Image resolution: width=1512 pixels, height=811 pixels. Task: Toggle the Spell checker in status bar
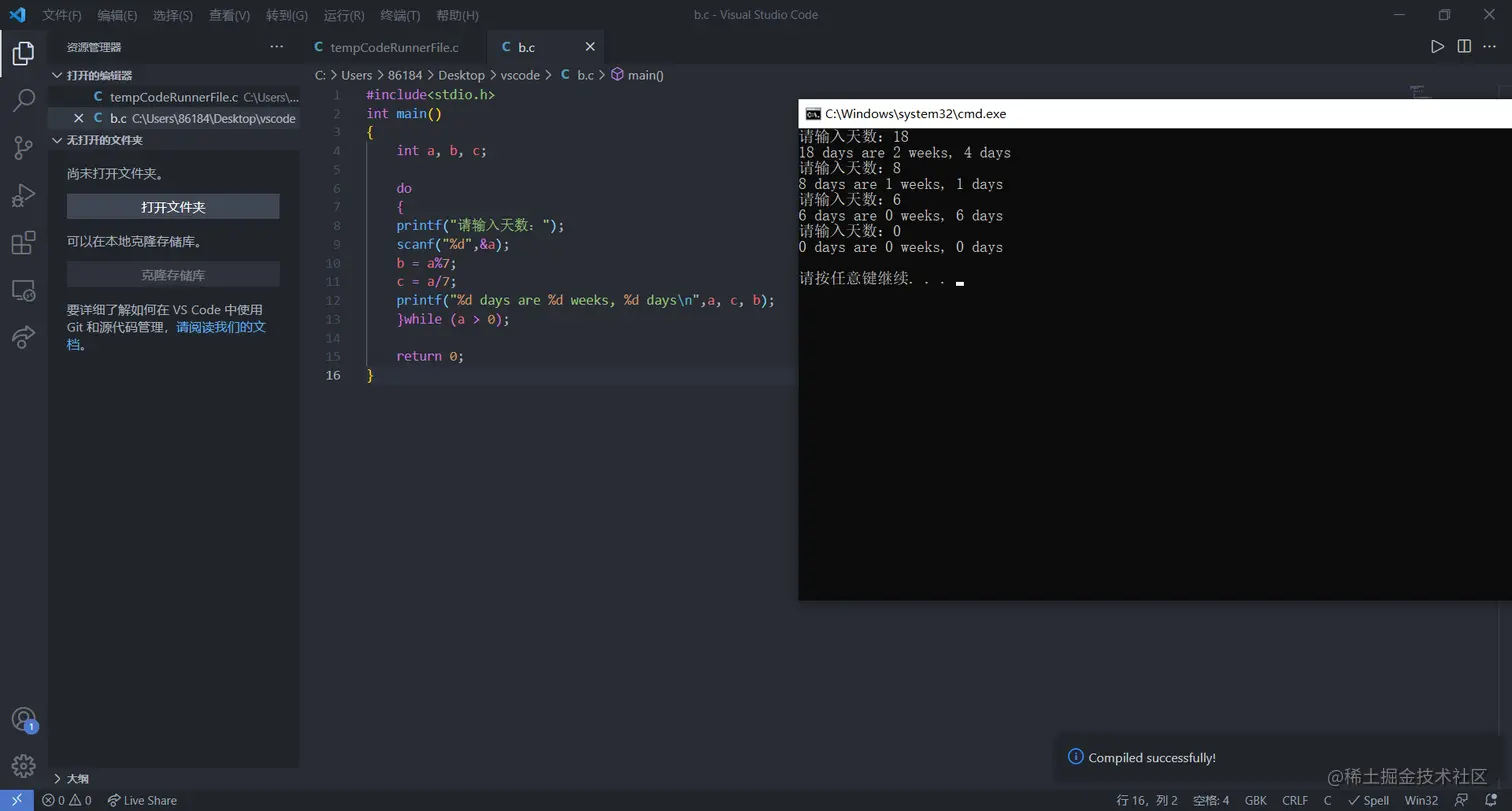[1369, 800]
